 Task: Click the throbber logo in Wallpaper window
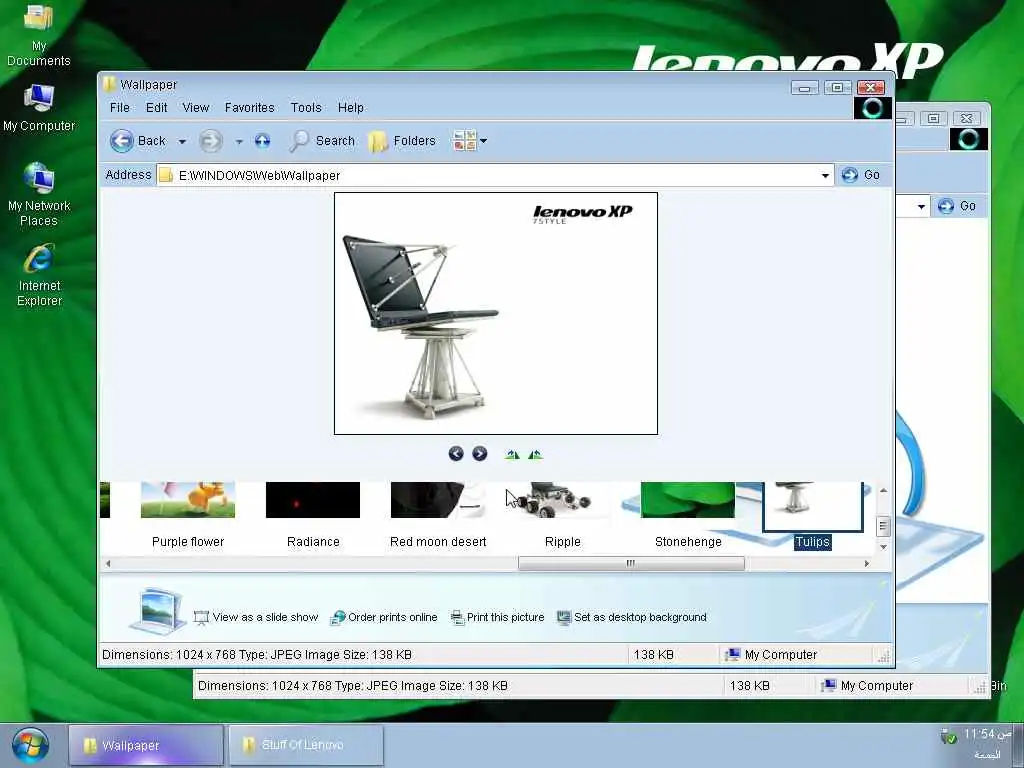pyautogui.click(x=872, y=108)
